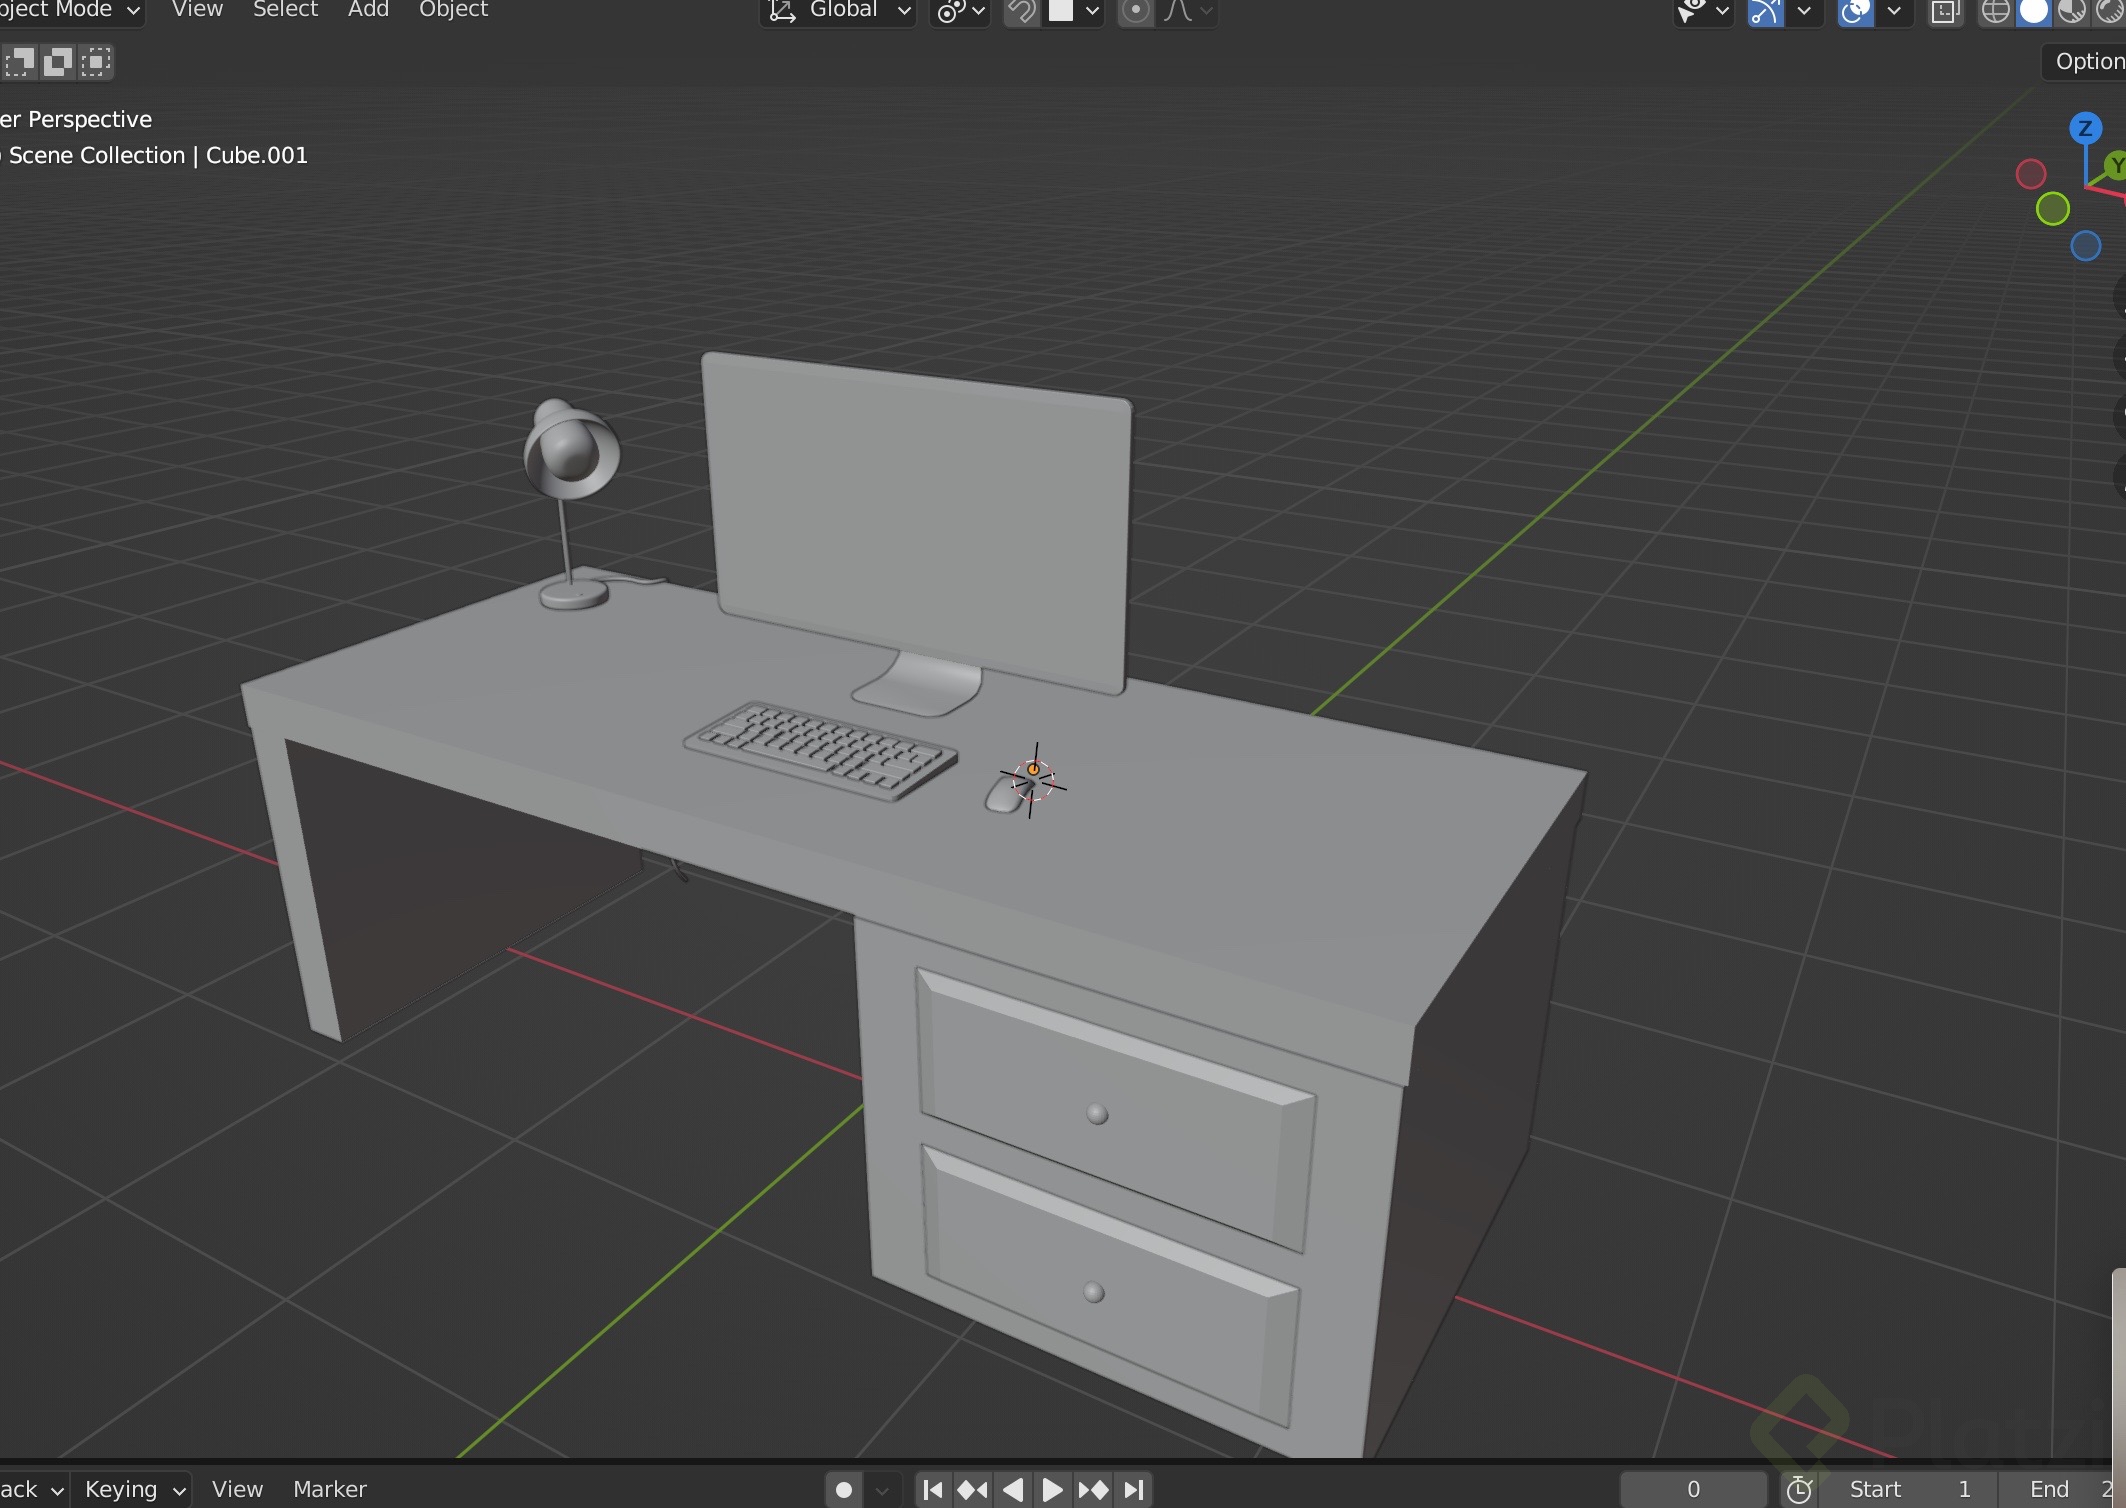Screen dimensions: 2126x1508
Task: Toggle show overlays button
Action: pyautogui.click(x=1855, y=11)
